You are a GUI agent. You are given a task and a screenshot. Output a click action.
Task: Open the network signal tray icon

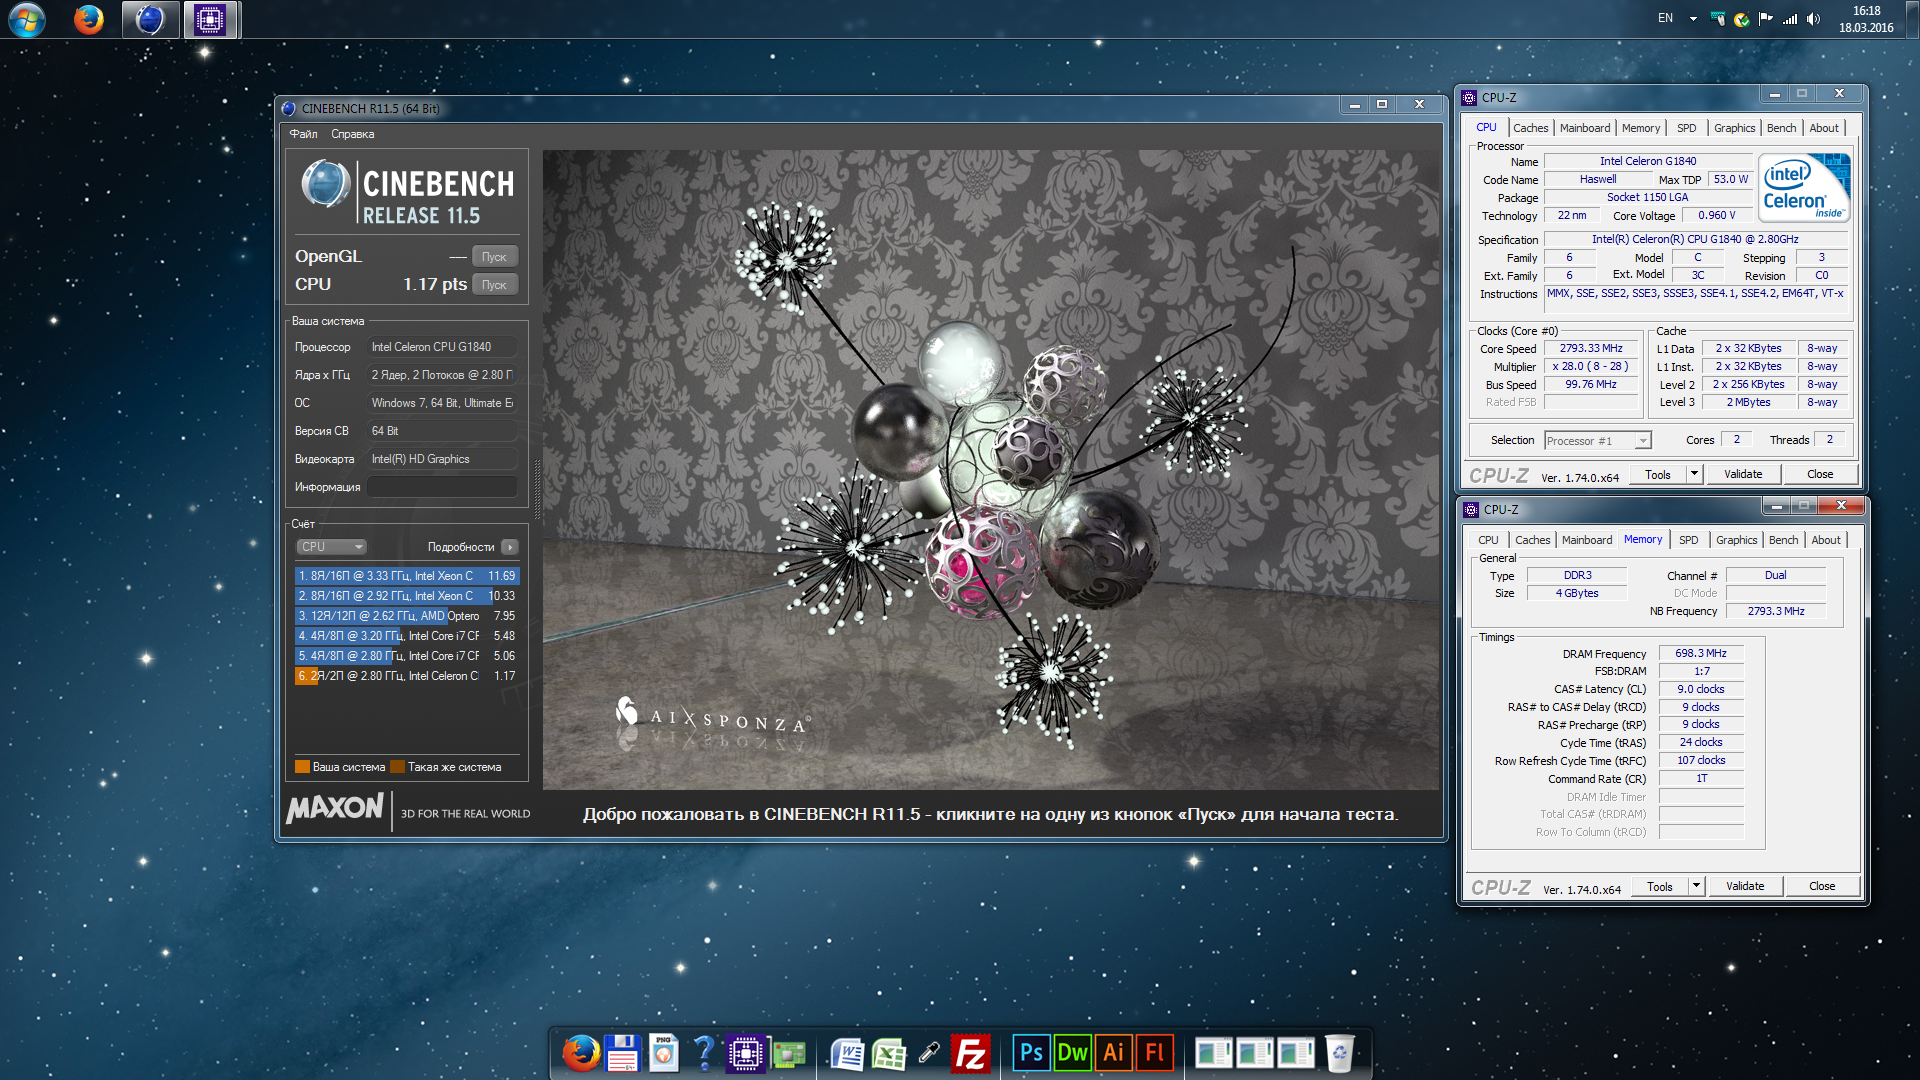coord(1790,19)
